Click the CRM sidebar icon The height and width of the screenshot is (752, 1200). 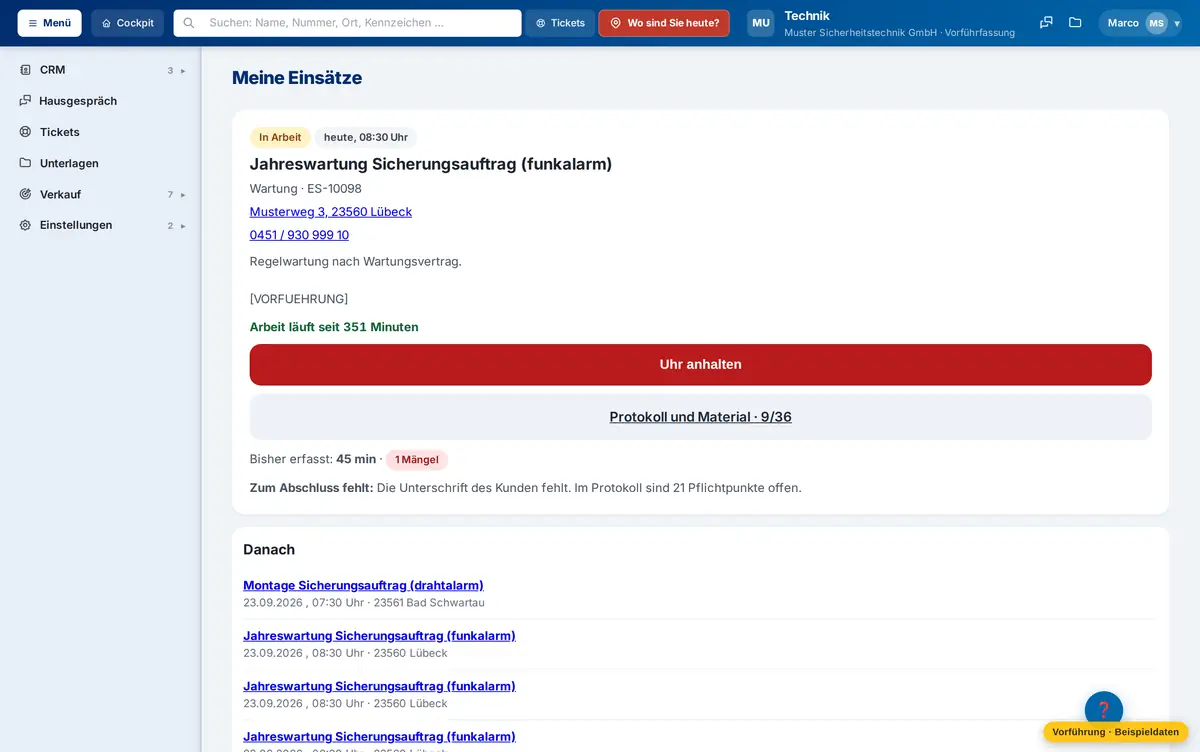[25, 70]
